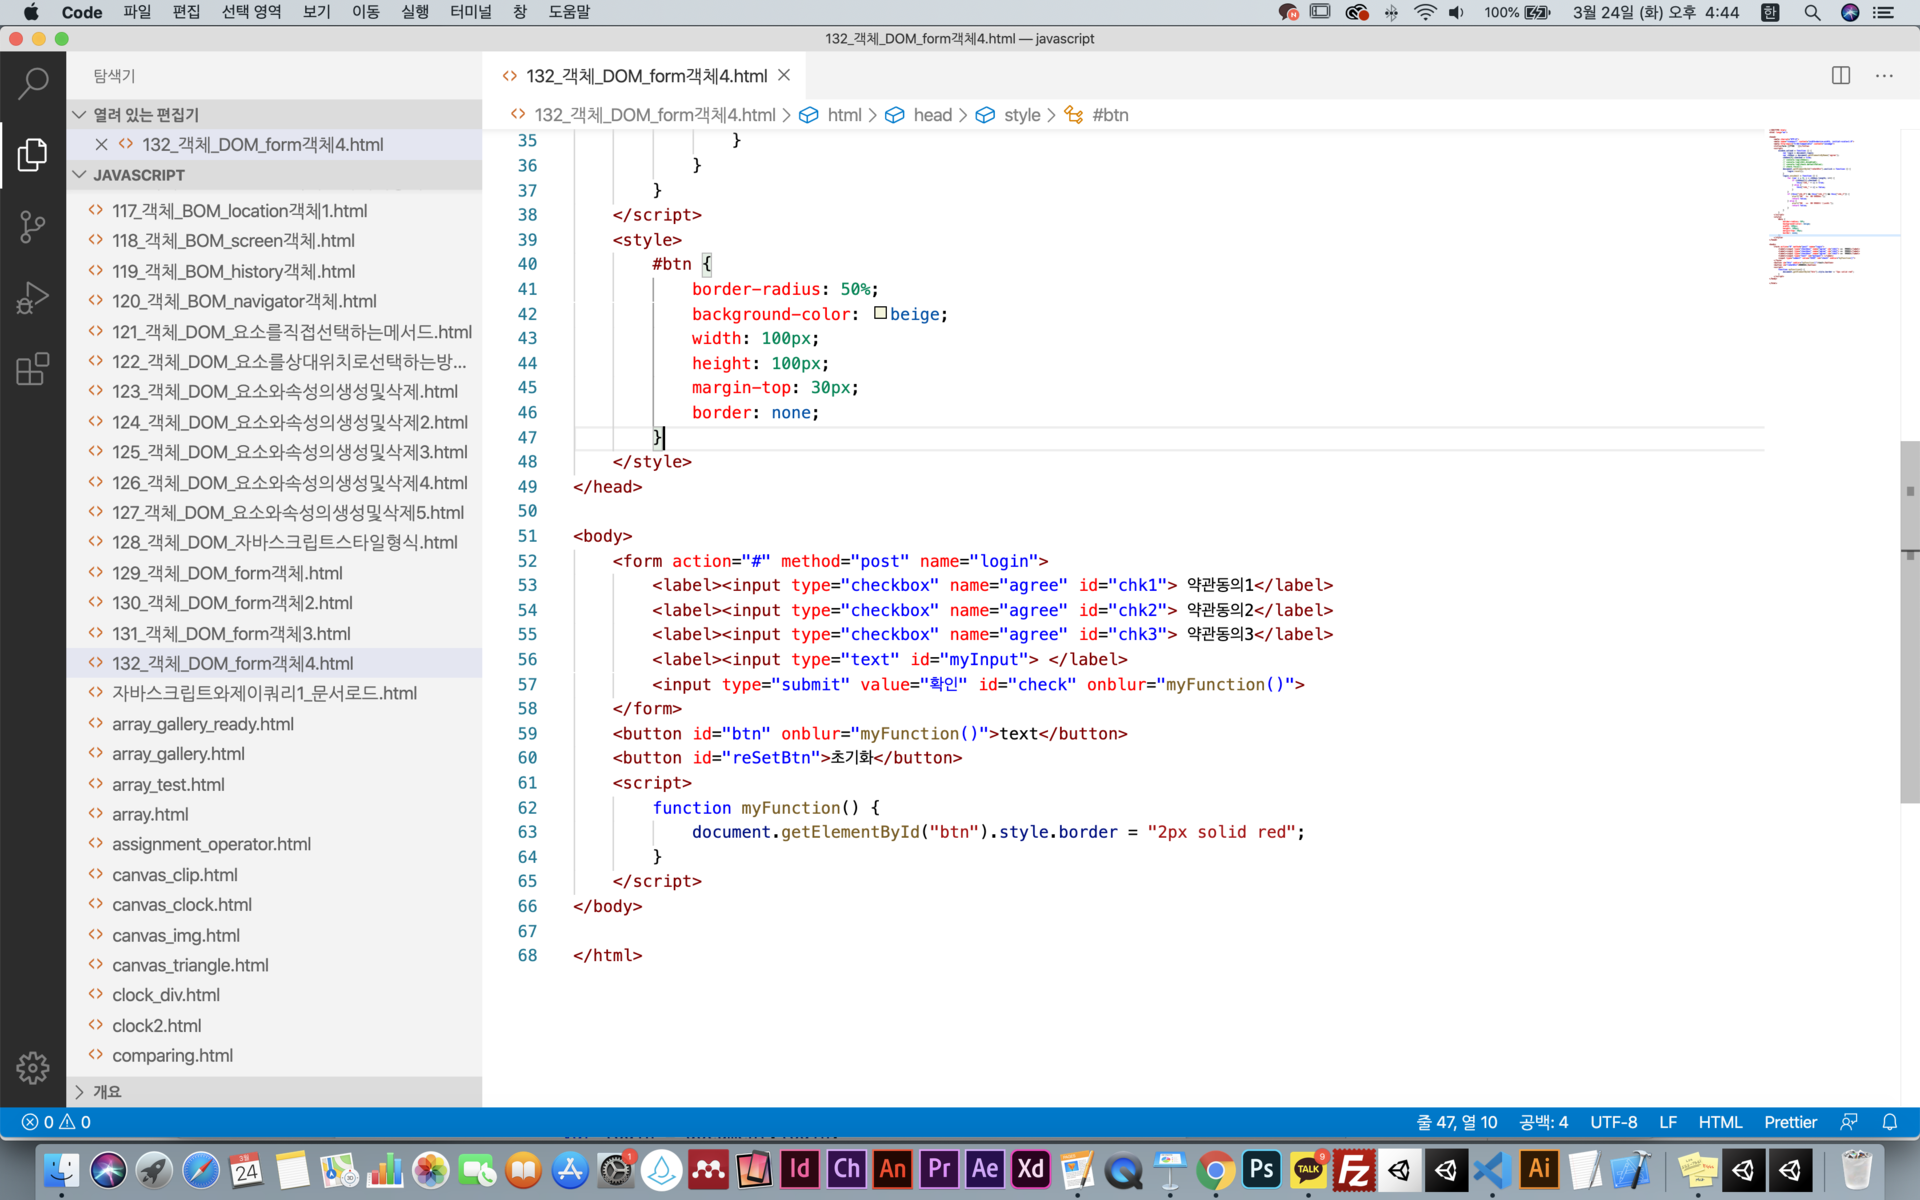Open file array_gallery.html
Screen dimensions: 1920x1200
pyautogui.click(x=274, y=754)
